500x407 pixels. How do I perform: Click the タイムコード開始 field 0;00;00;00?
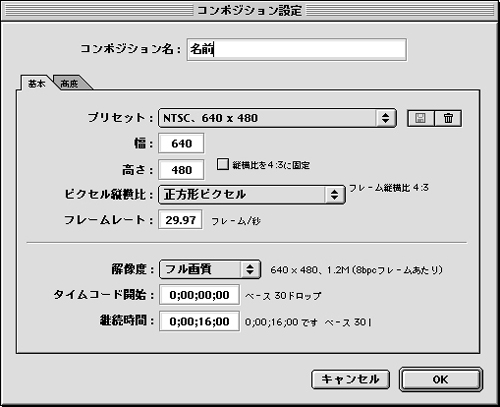pos(199,295)
